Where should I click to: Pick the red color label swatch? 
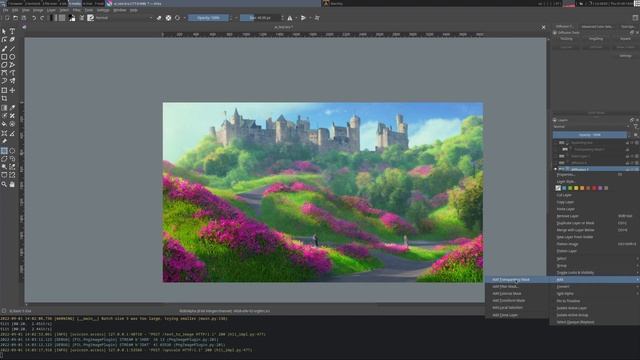[x=594, y=188]
